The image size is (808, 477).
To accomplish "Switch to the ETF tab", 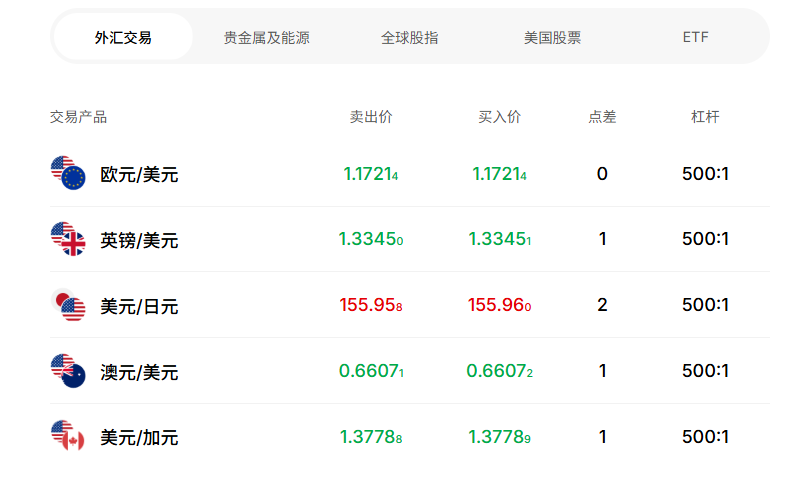I will pyautogui.click(x=696, y=37).
